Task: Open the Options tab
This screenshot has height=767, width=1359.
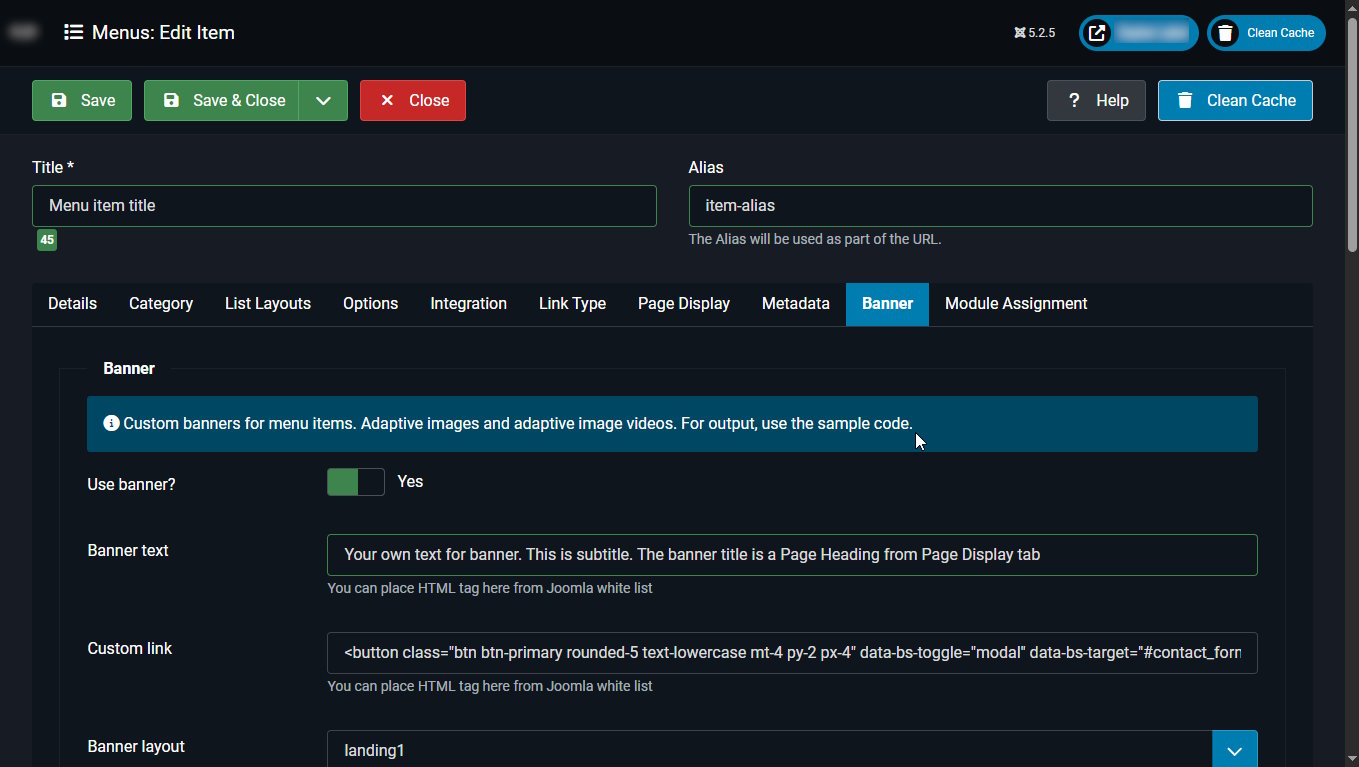Action: point(371,304)
